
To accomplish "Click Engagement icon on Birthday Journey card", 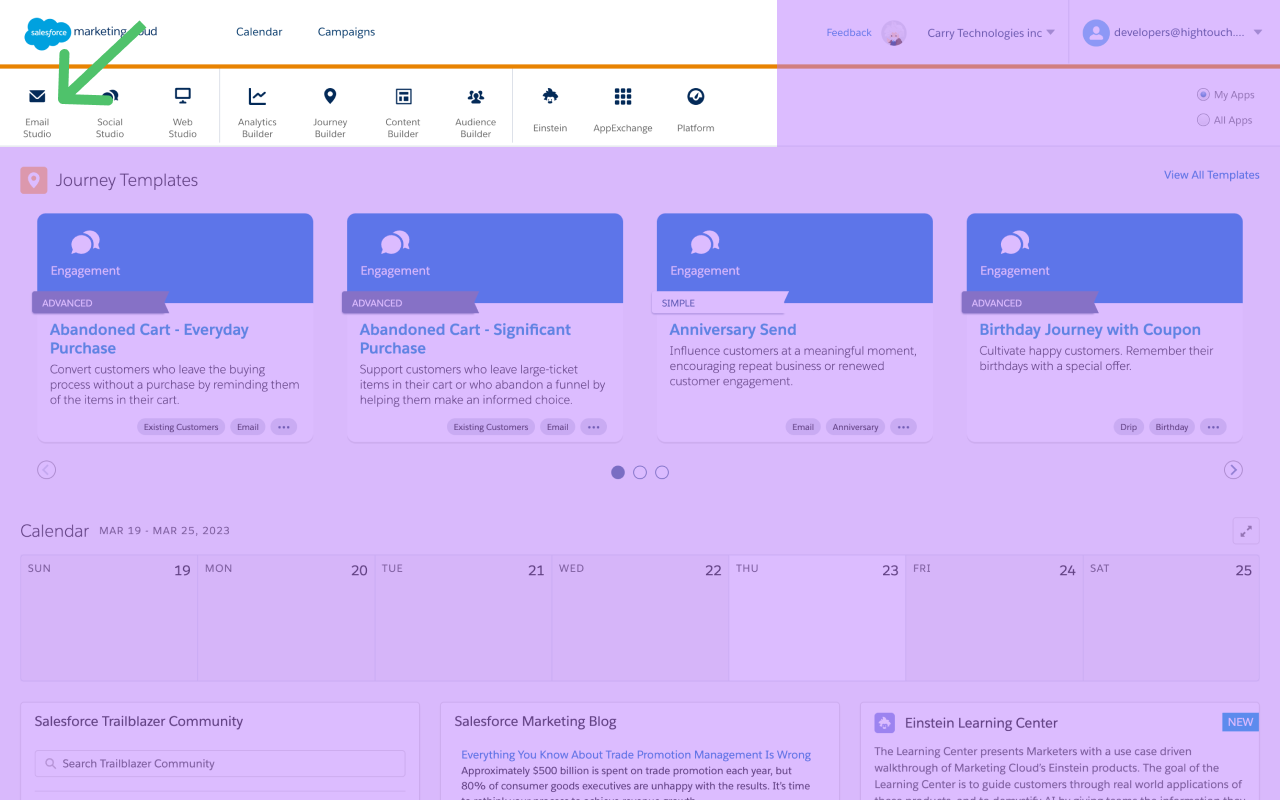I will (1015, 242).
